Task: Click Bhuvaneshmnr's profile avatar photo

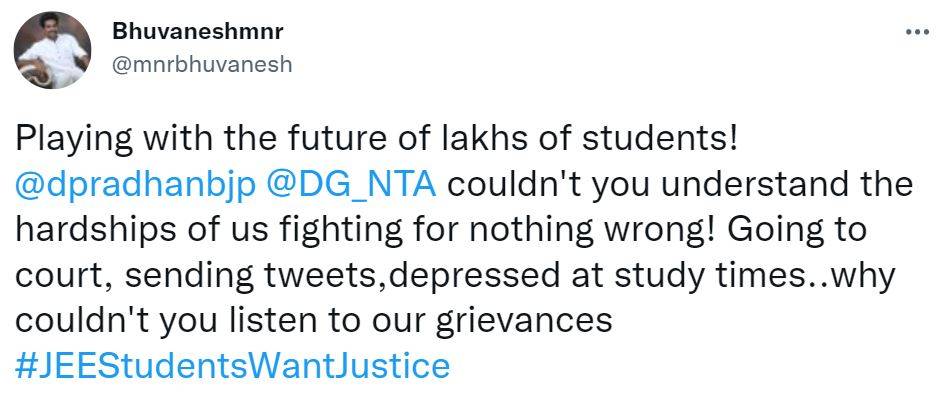Action: tap(50, 52)
